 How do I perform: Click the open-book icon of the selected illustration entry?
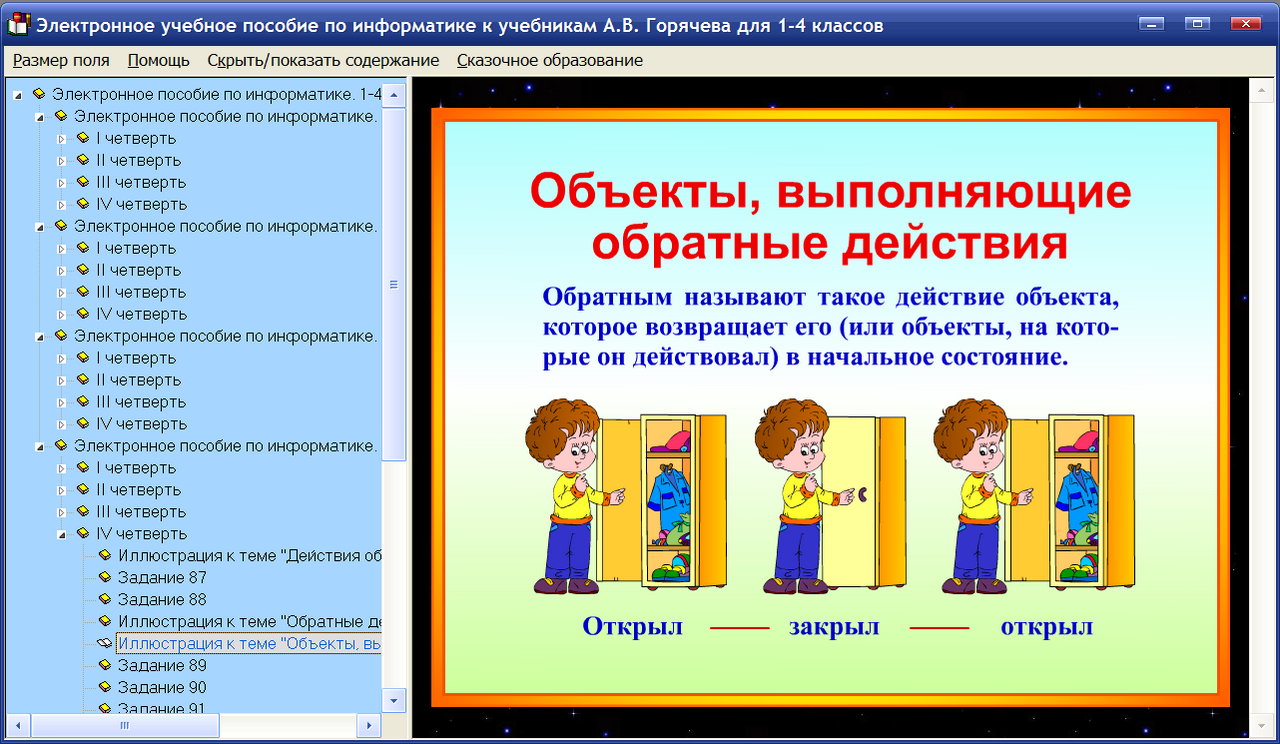click(104, 643)
